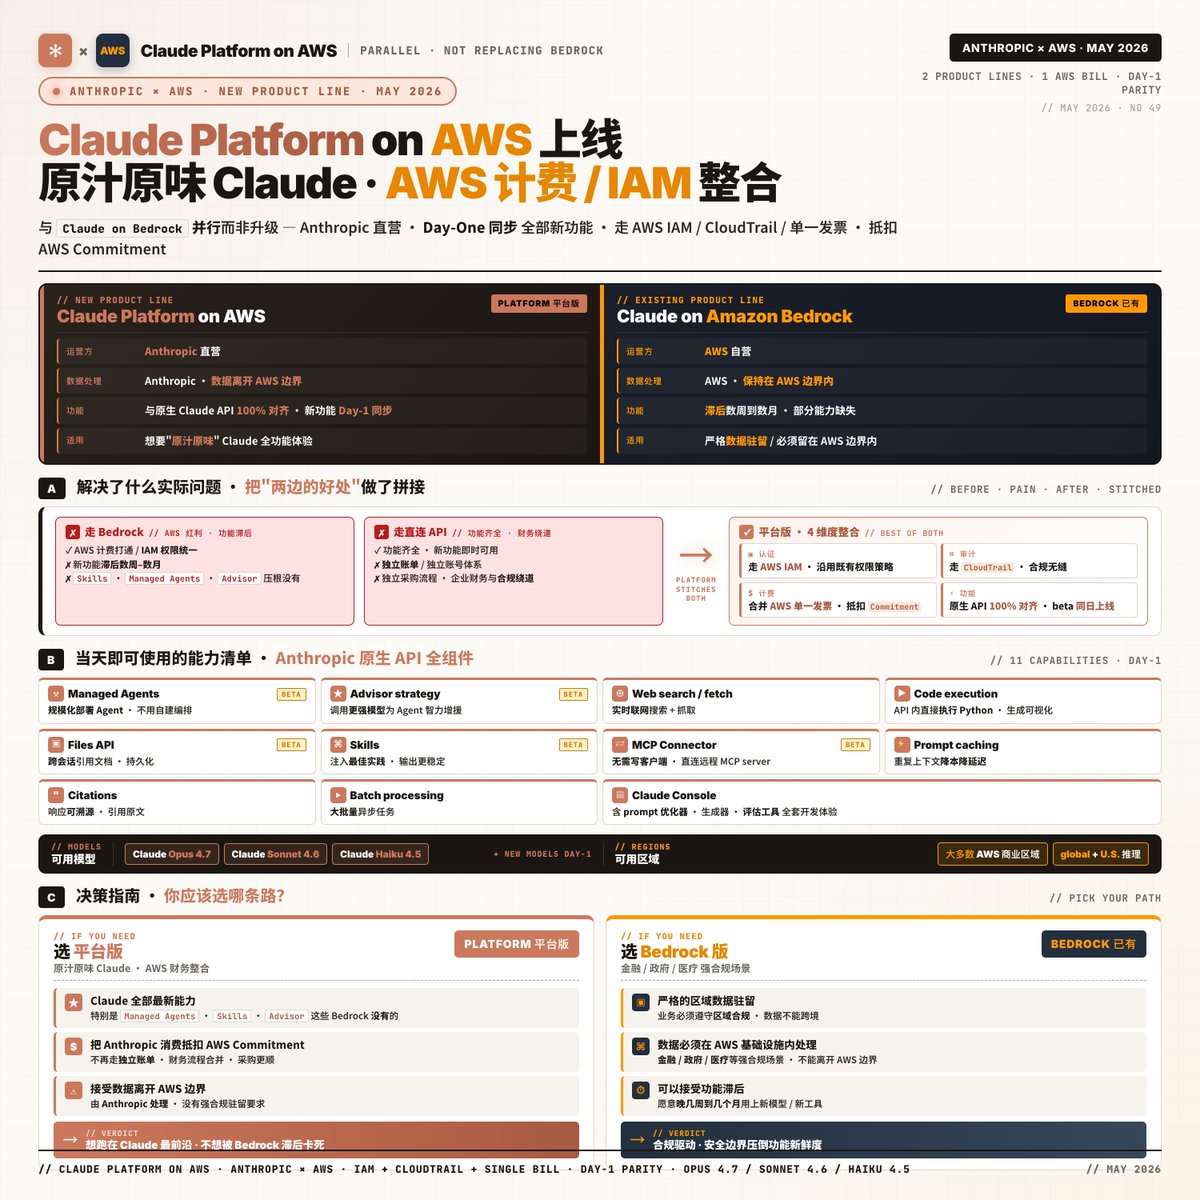Click the Skills card icon
This screenshot has width=1200, height=1200.
(338, 745)
